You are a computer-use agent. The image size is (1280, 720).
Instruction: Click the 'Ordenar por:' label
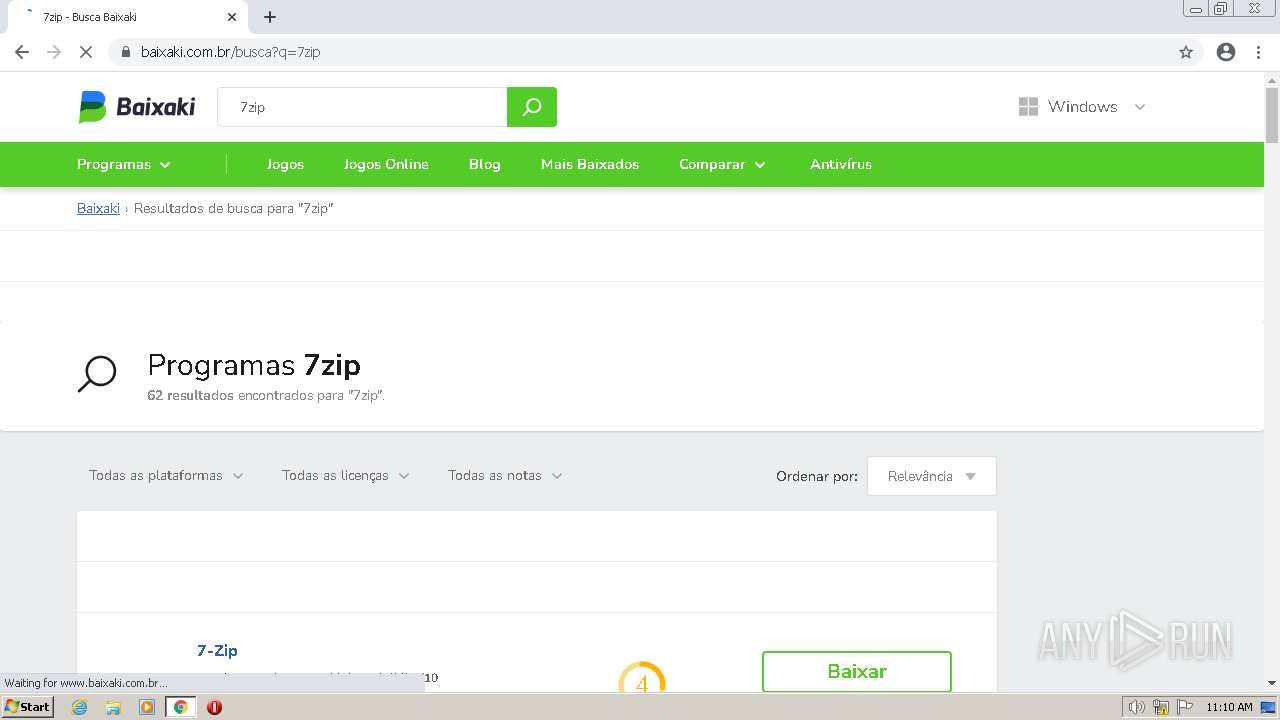[817, 476]
